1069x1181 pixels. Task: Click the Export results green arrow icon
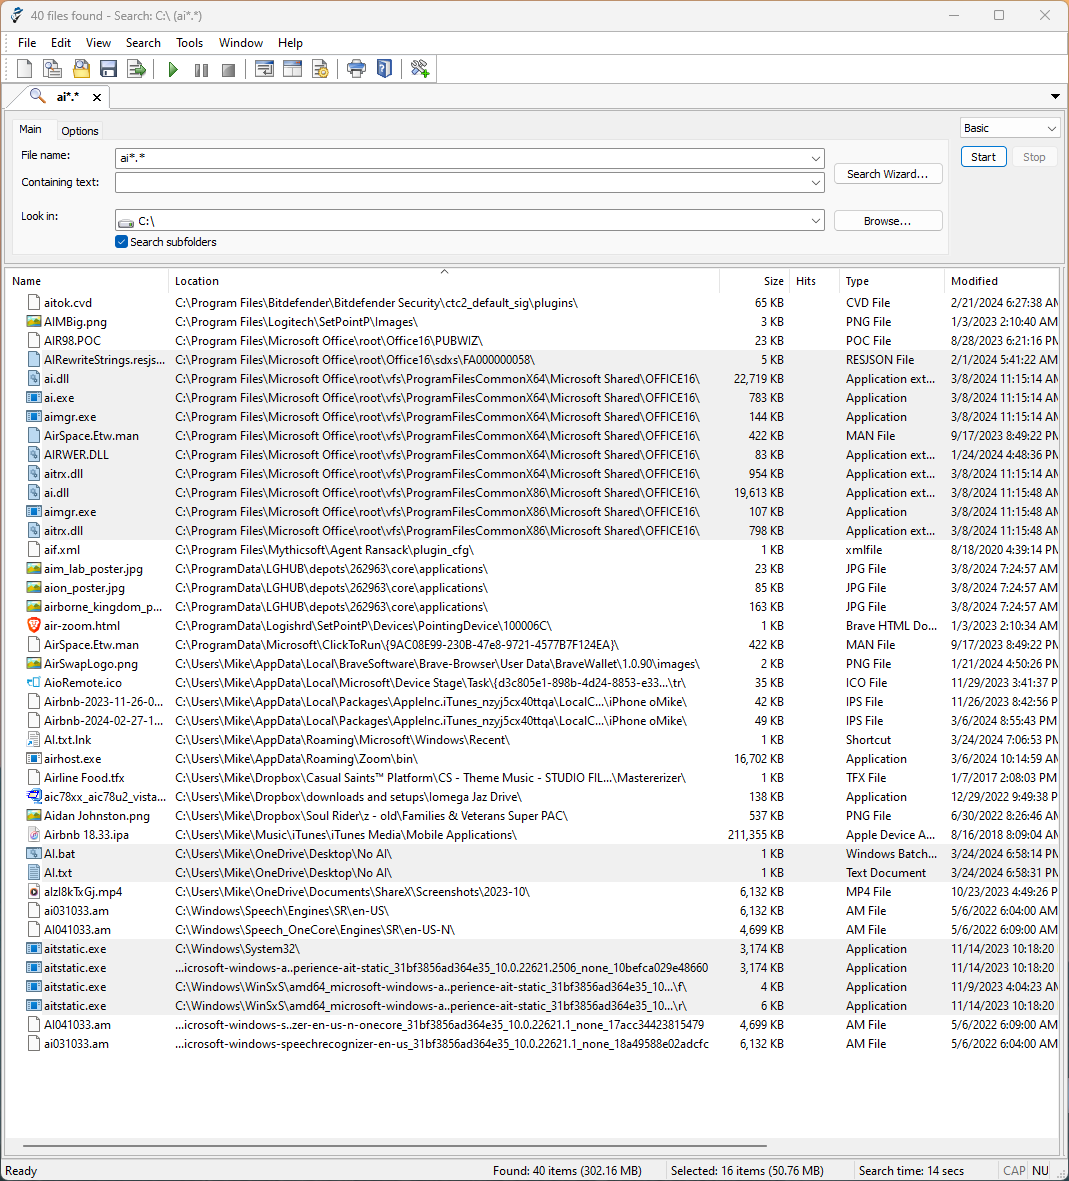pyautogui.click(x=137, y=69)
